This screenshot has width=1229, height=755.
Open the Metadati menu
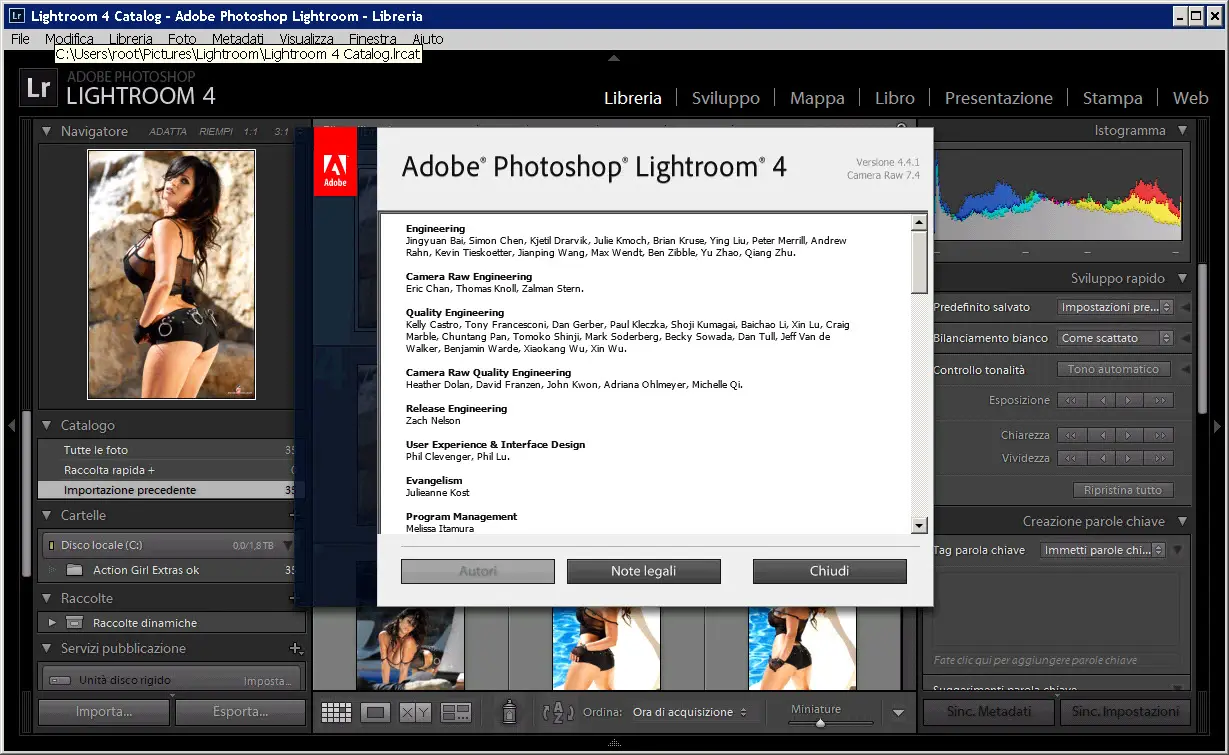(237, 39)
